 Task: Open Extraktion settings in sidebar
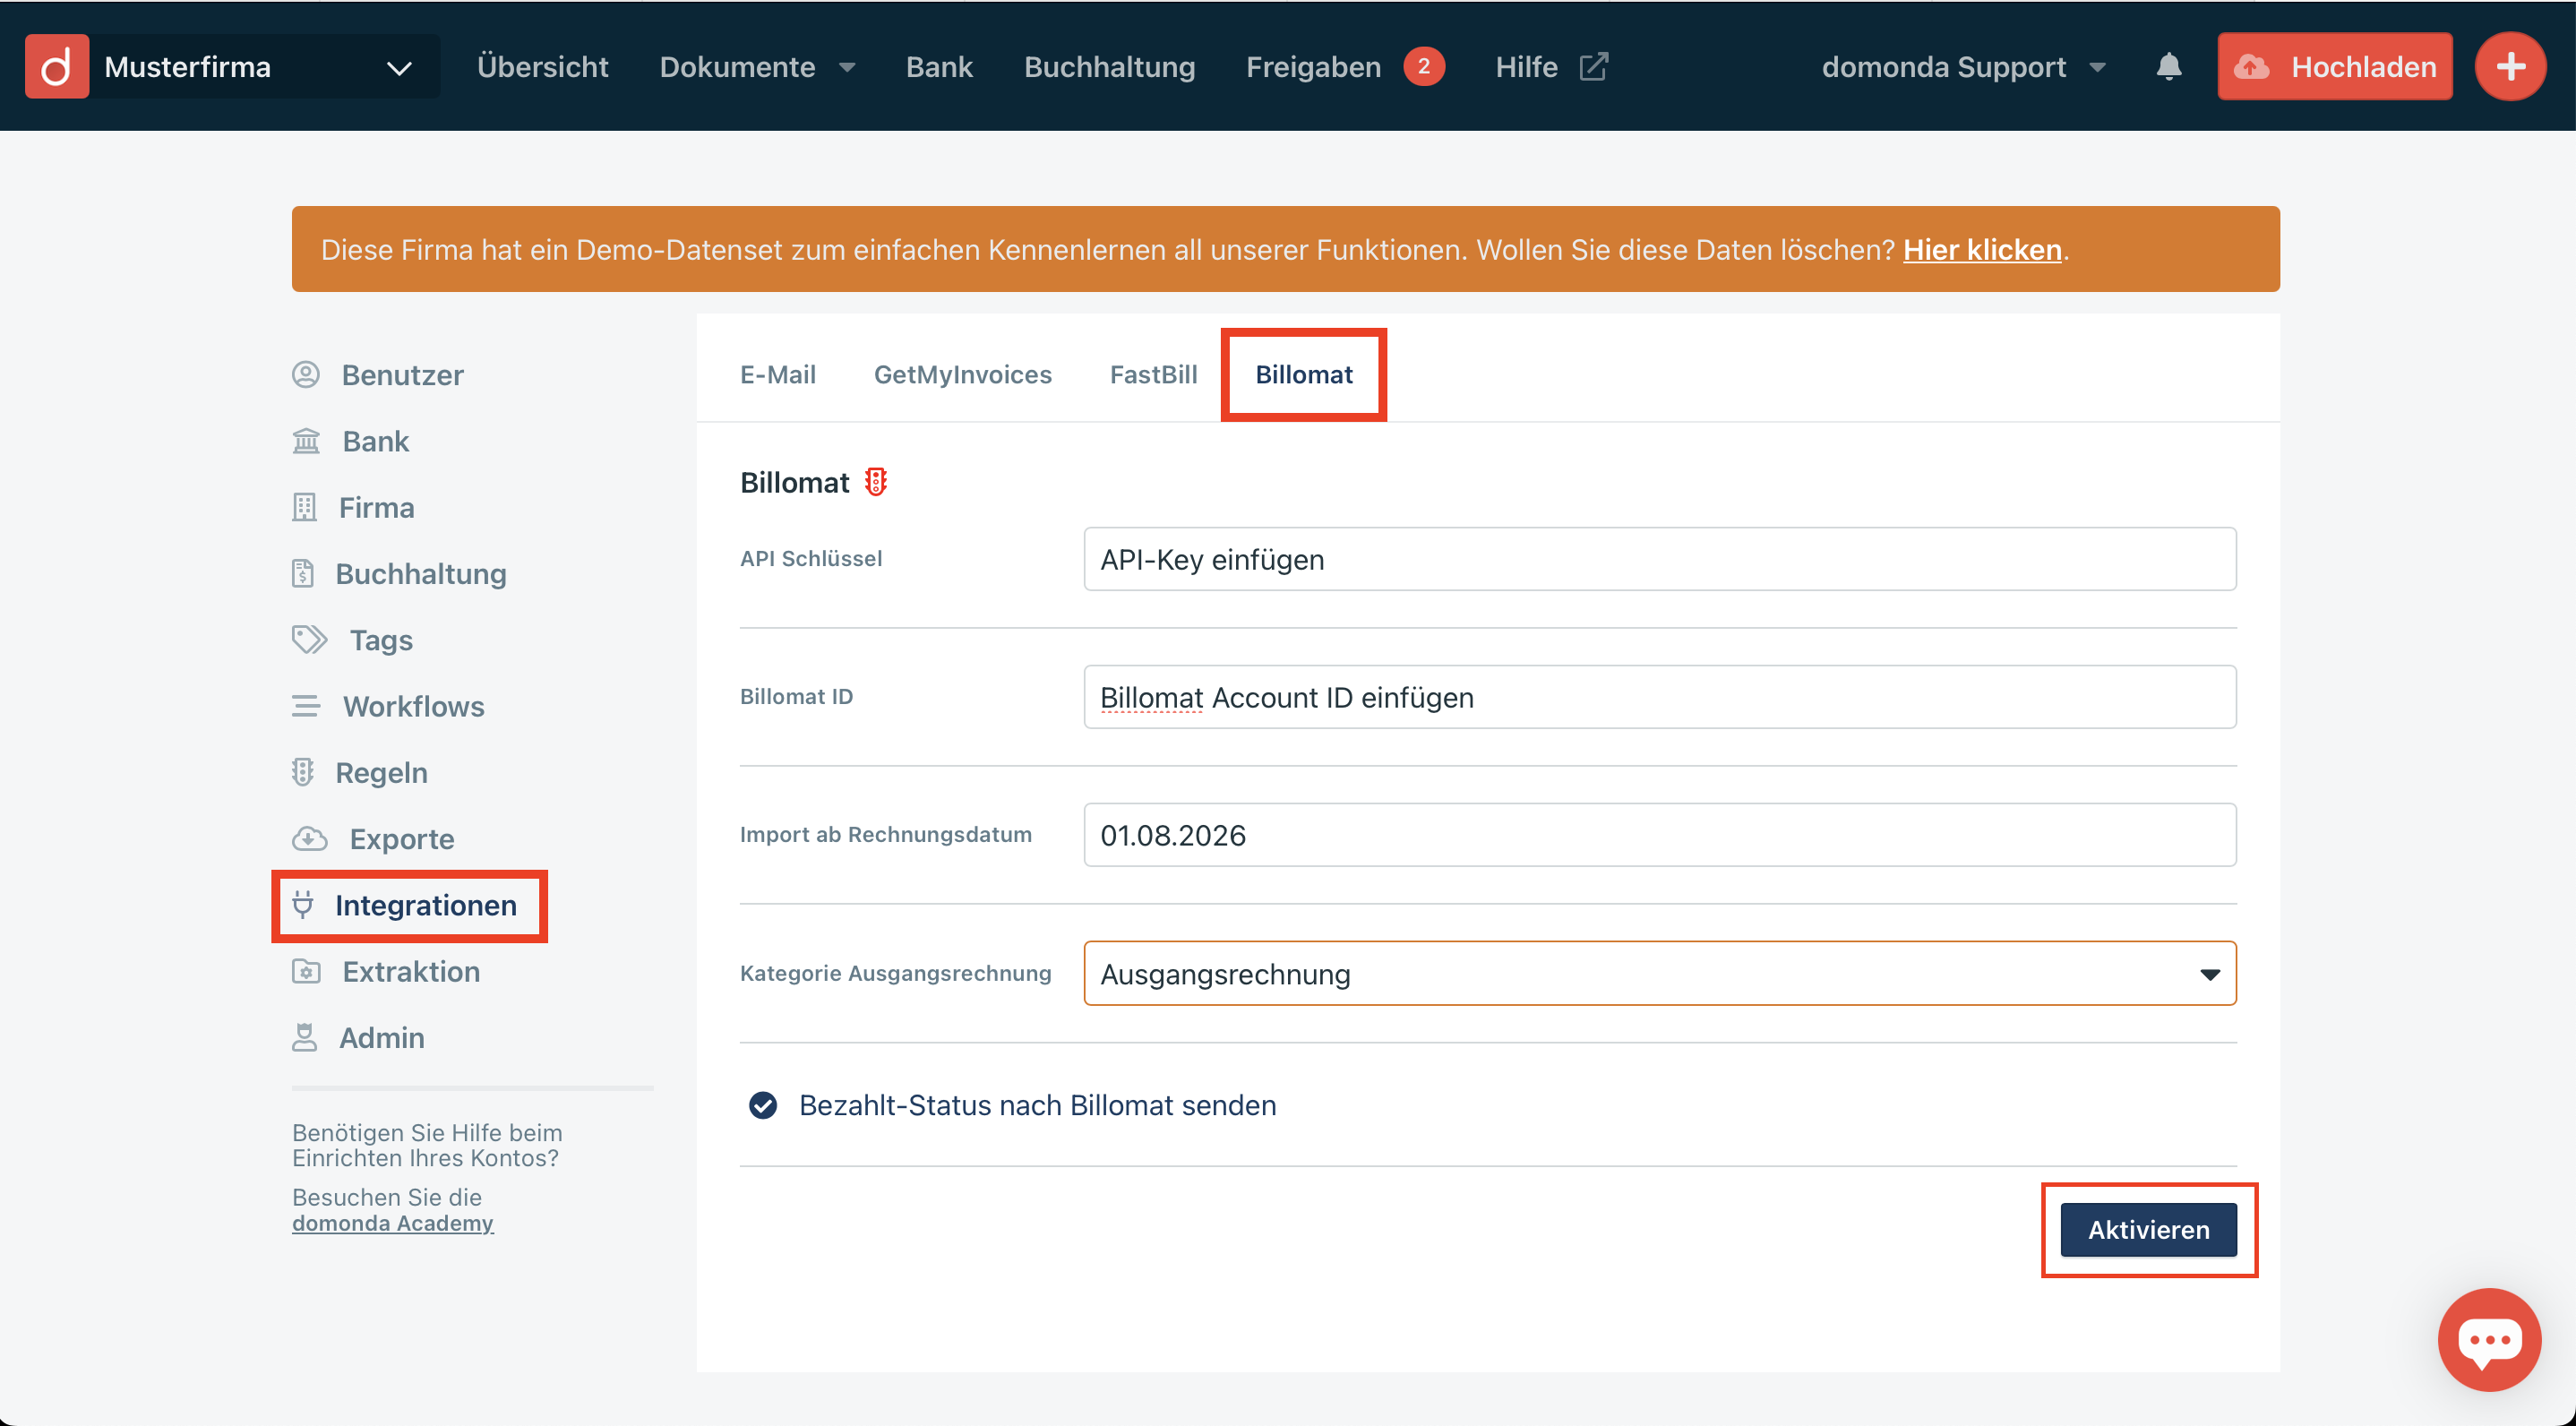click(411, 971)
